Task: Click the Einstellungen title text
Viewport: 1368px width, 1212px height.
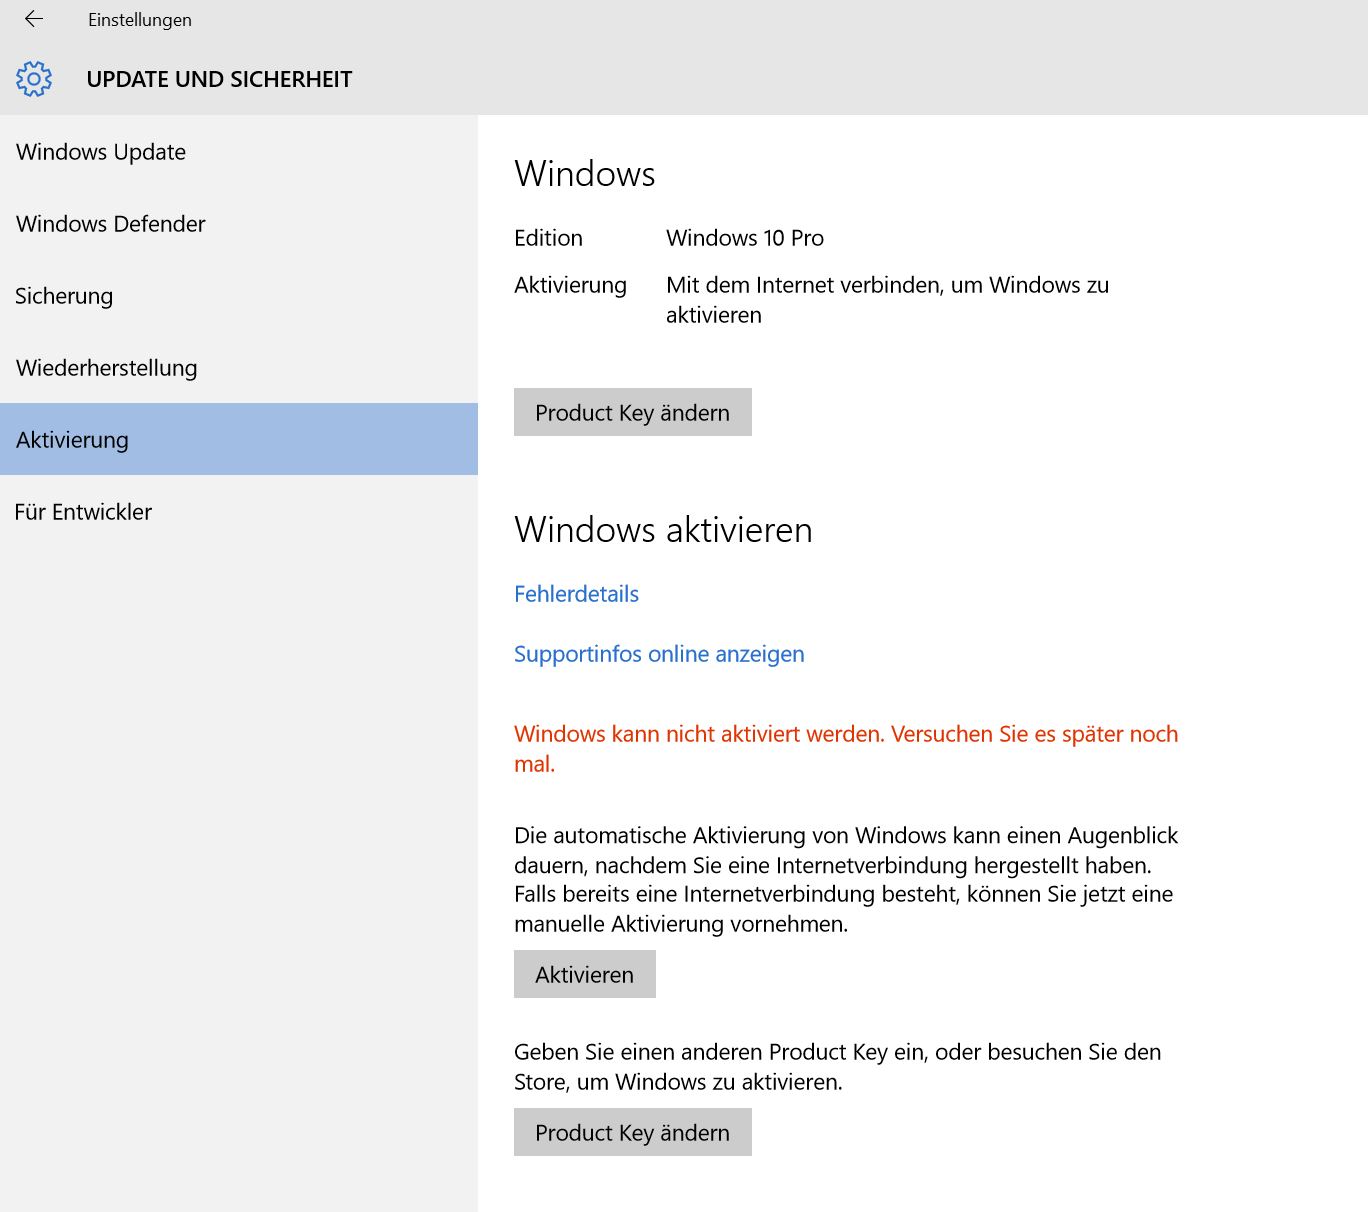Action: click(x=140, y=20)
